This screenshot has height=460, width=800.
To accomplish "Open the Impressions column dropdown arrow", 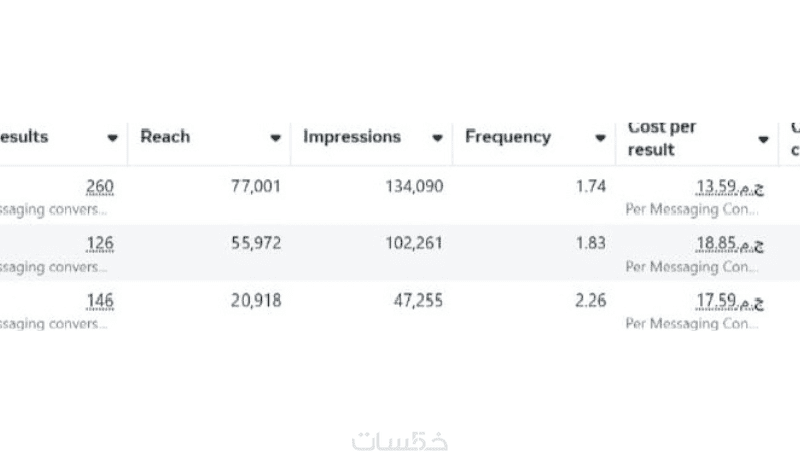I will (437, 138).
